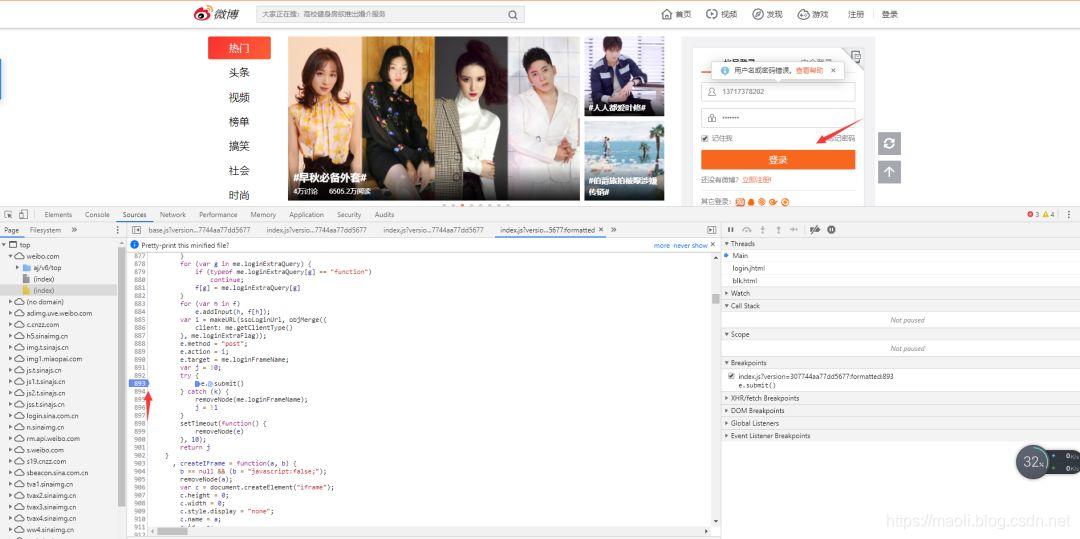
Task: Click the step debugger button
Action: (x=794, y=229)
